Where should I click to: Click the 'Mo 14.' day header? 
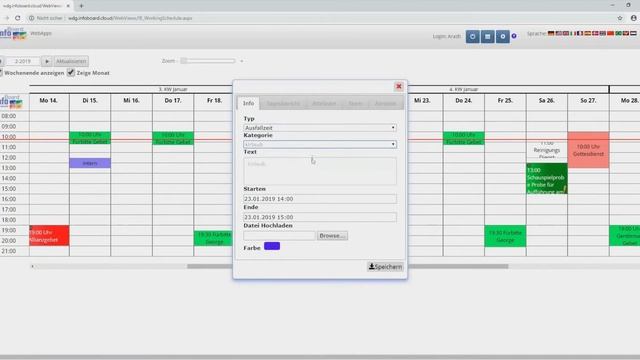[x=49, y=100]
